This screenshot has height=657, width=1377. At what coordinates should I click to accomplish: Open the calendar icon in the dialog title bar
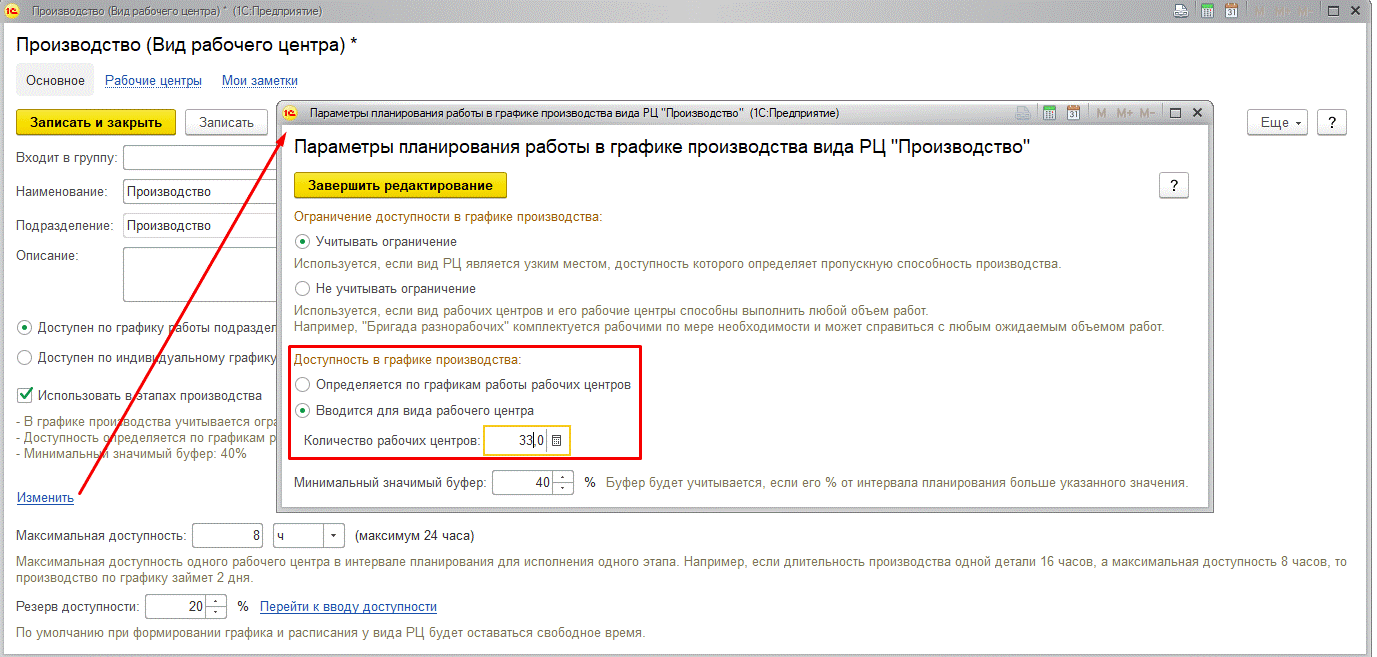(1073, 112)
